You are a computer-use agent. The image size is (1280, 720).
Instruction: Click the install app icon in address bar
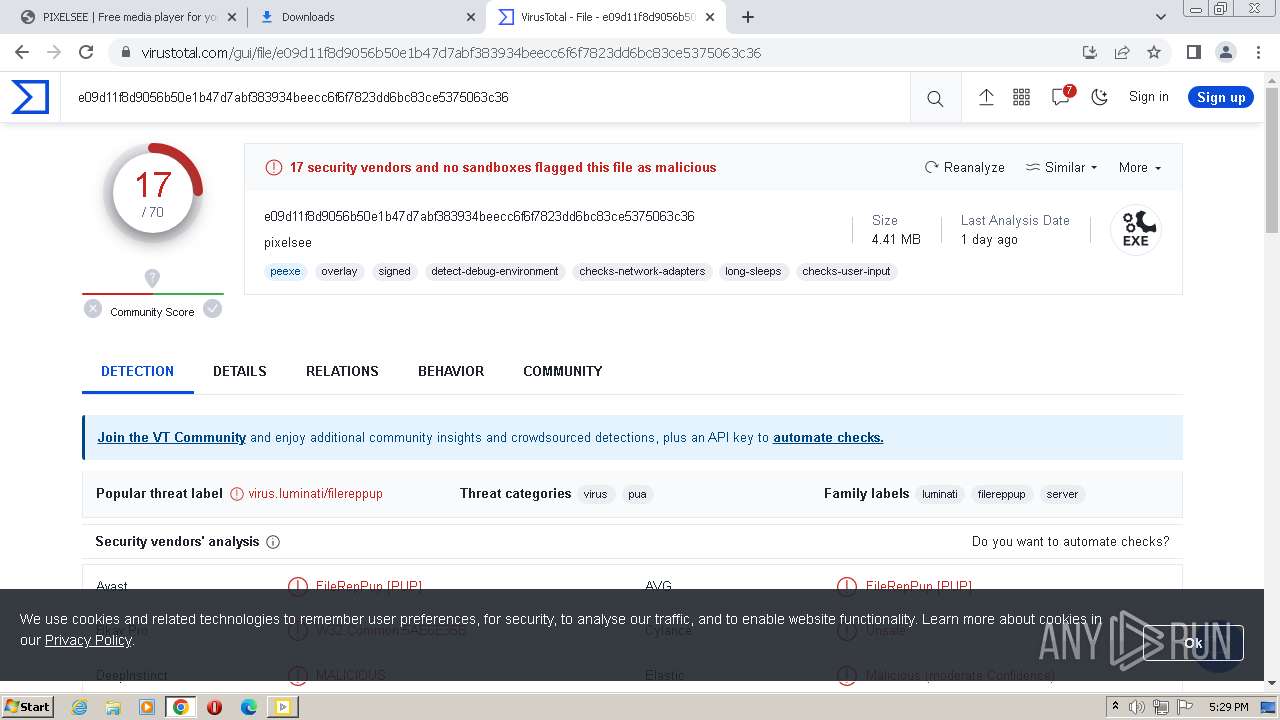[x=1090, y=52]
